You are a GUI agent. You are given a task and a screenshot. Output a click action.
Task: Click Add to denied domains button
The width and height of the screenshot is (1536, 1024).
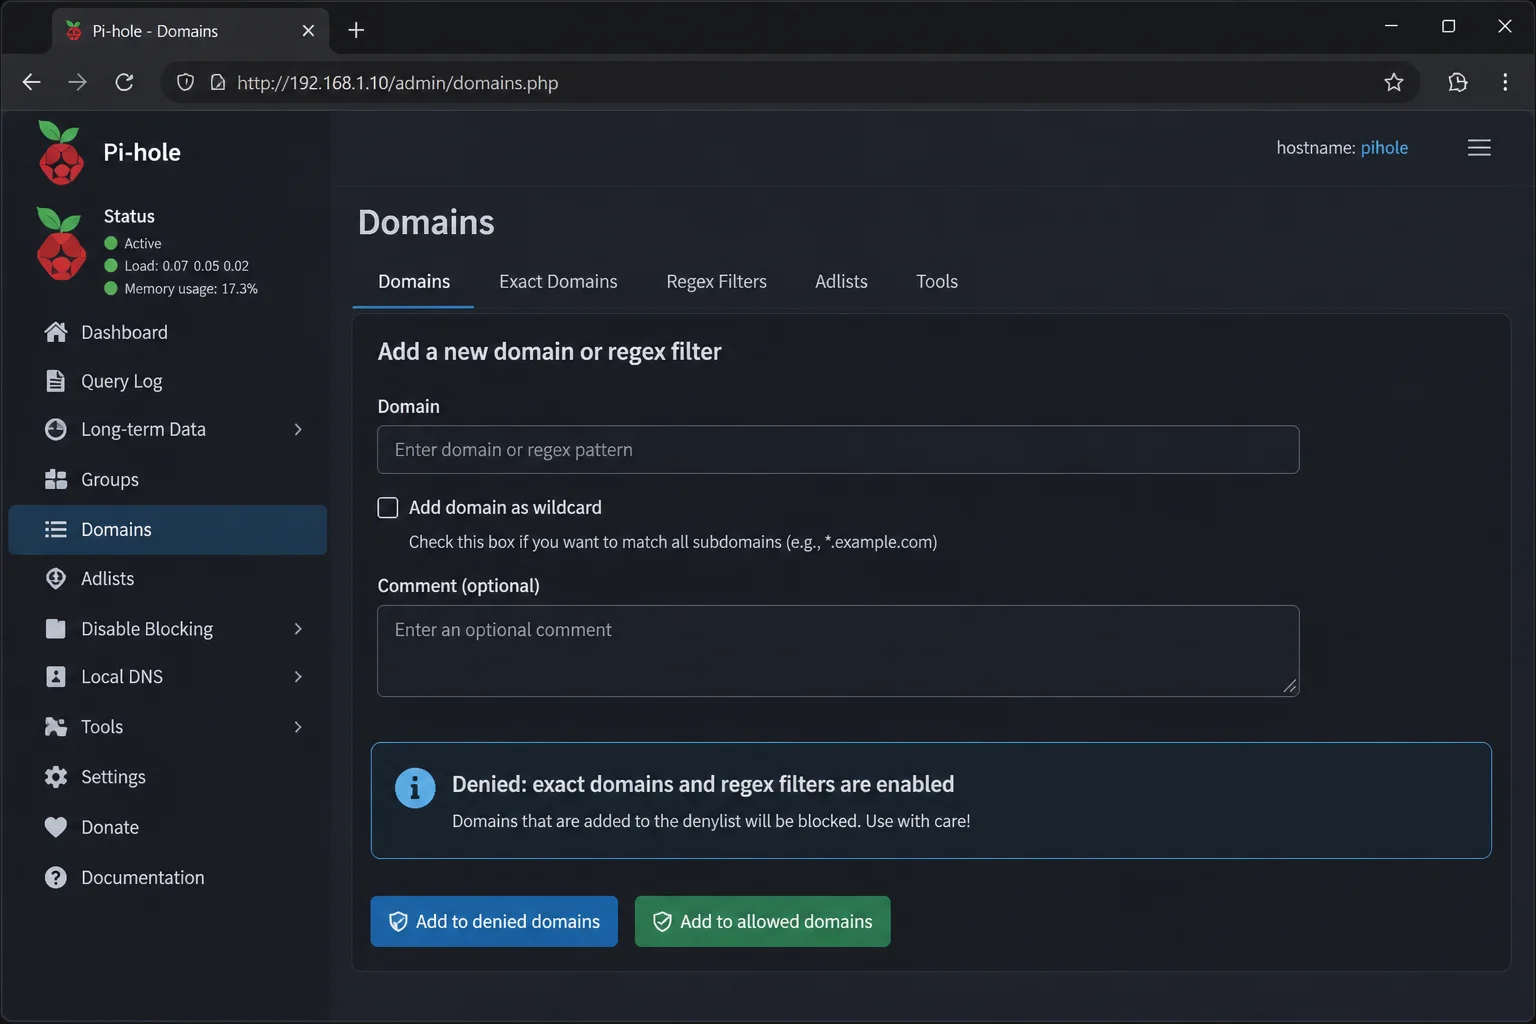(494, 921)
